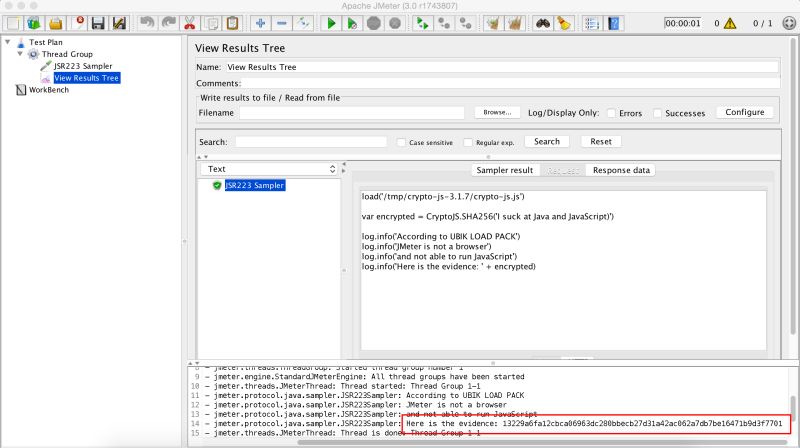
Task: Open the Function Helper dialog icon
Action: click(x=591, y=23)
